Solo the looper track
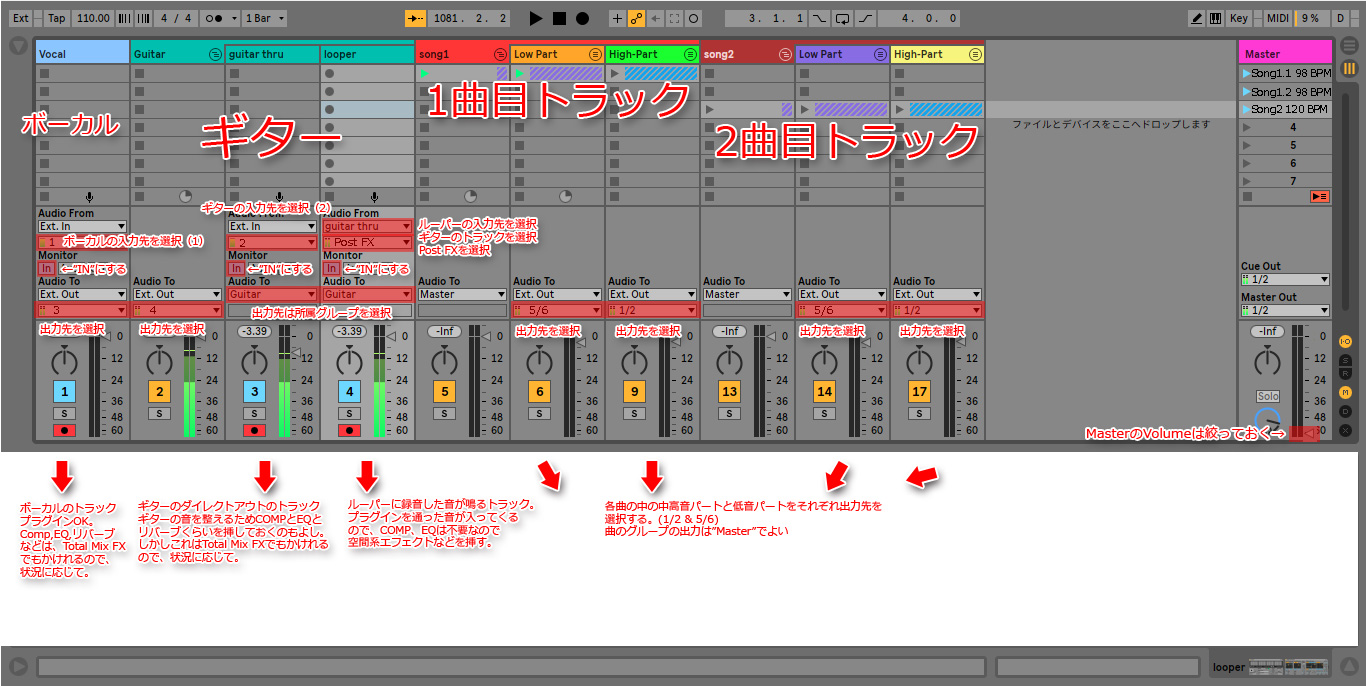 [x=349, y=413]
